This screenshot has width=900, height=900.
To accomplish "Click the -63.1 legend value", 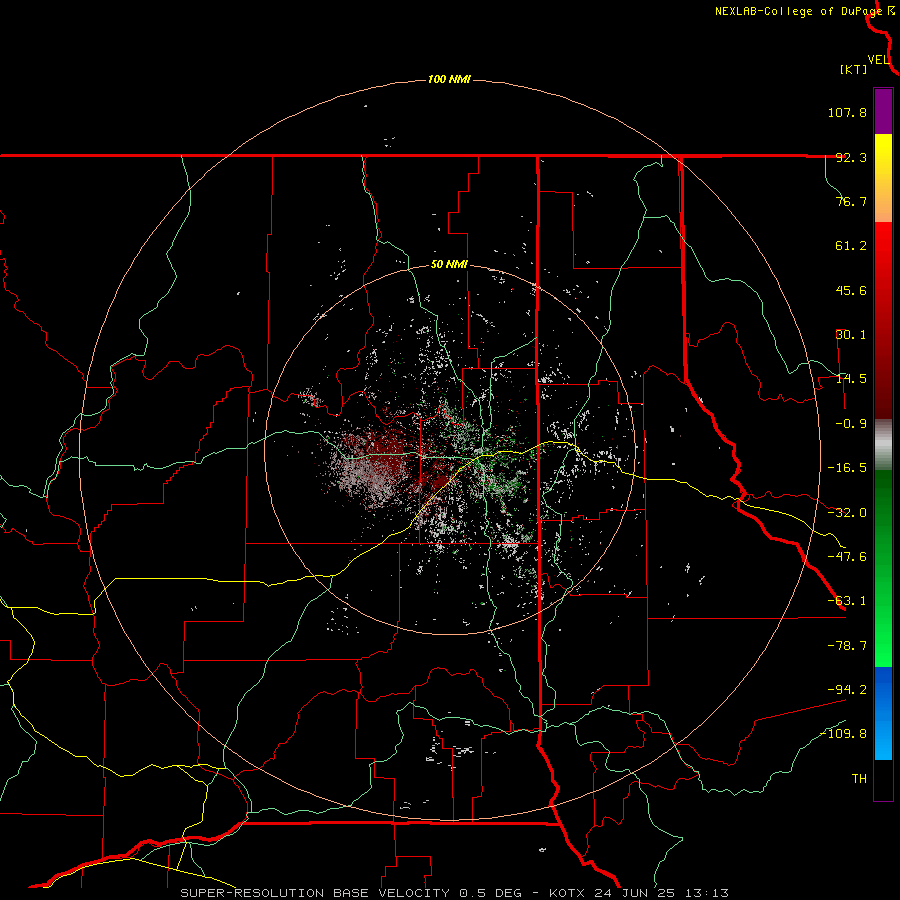I will click(x=847, y=601).
